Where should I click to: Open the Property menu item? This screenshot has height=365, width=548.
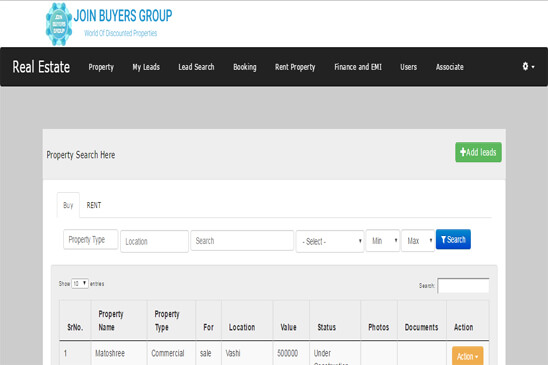coord(101,67)
